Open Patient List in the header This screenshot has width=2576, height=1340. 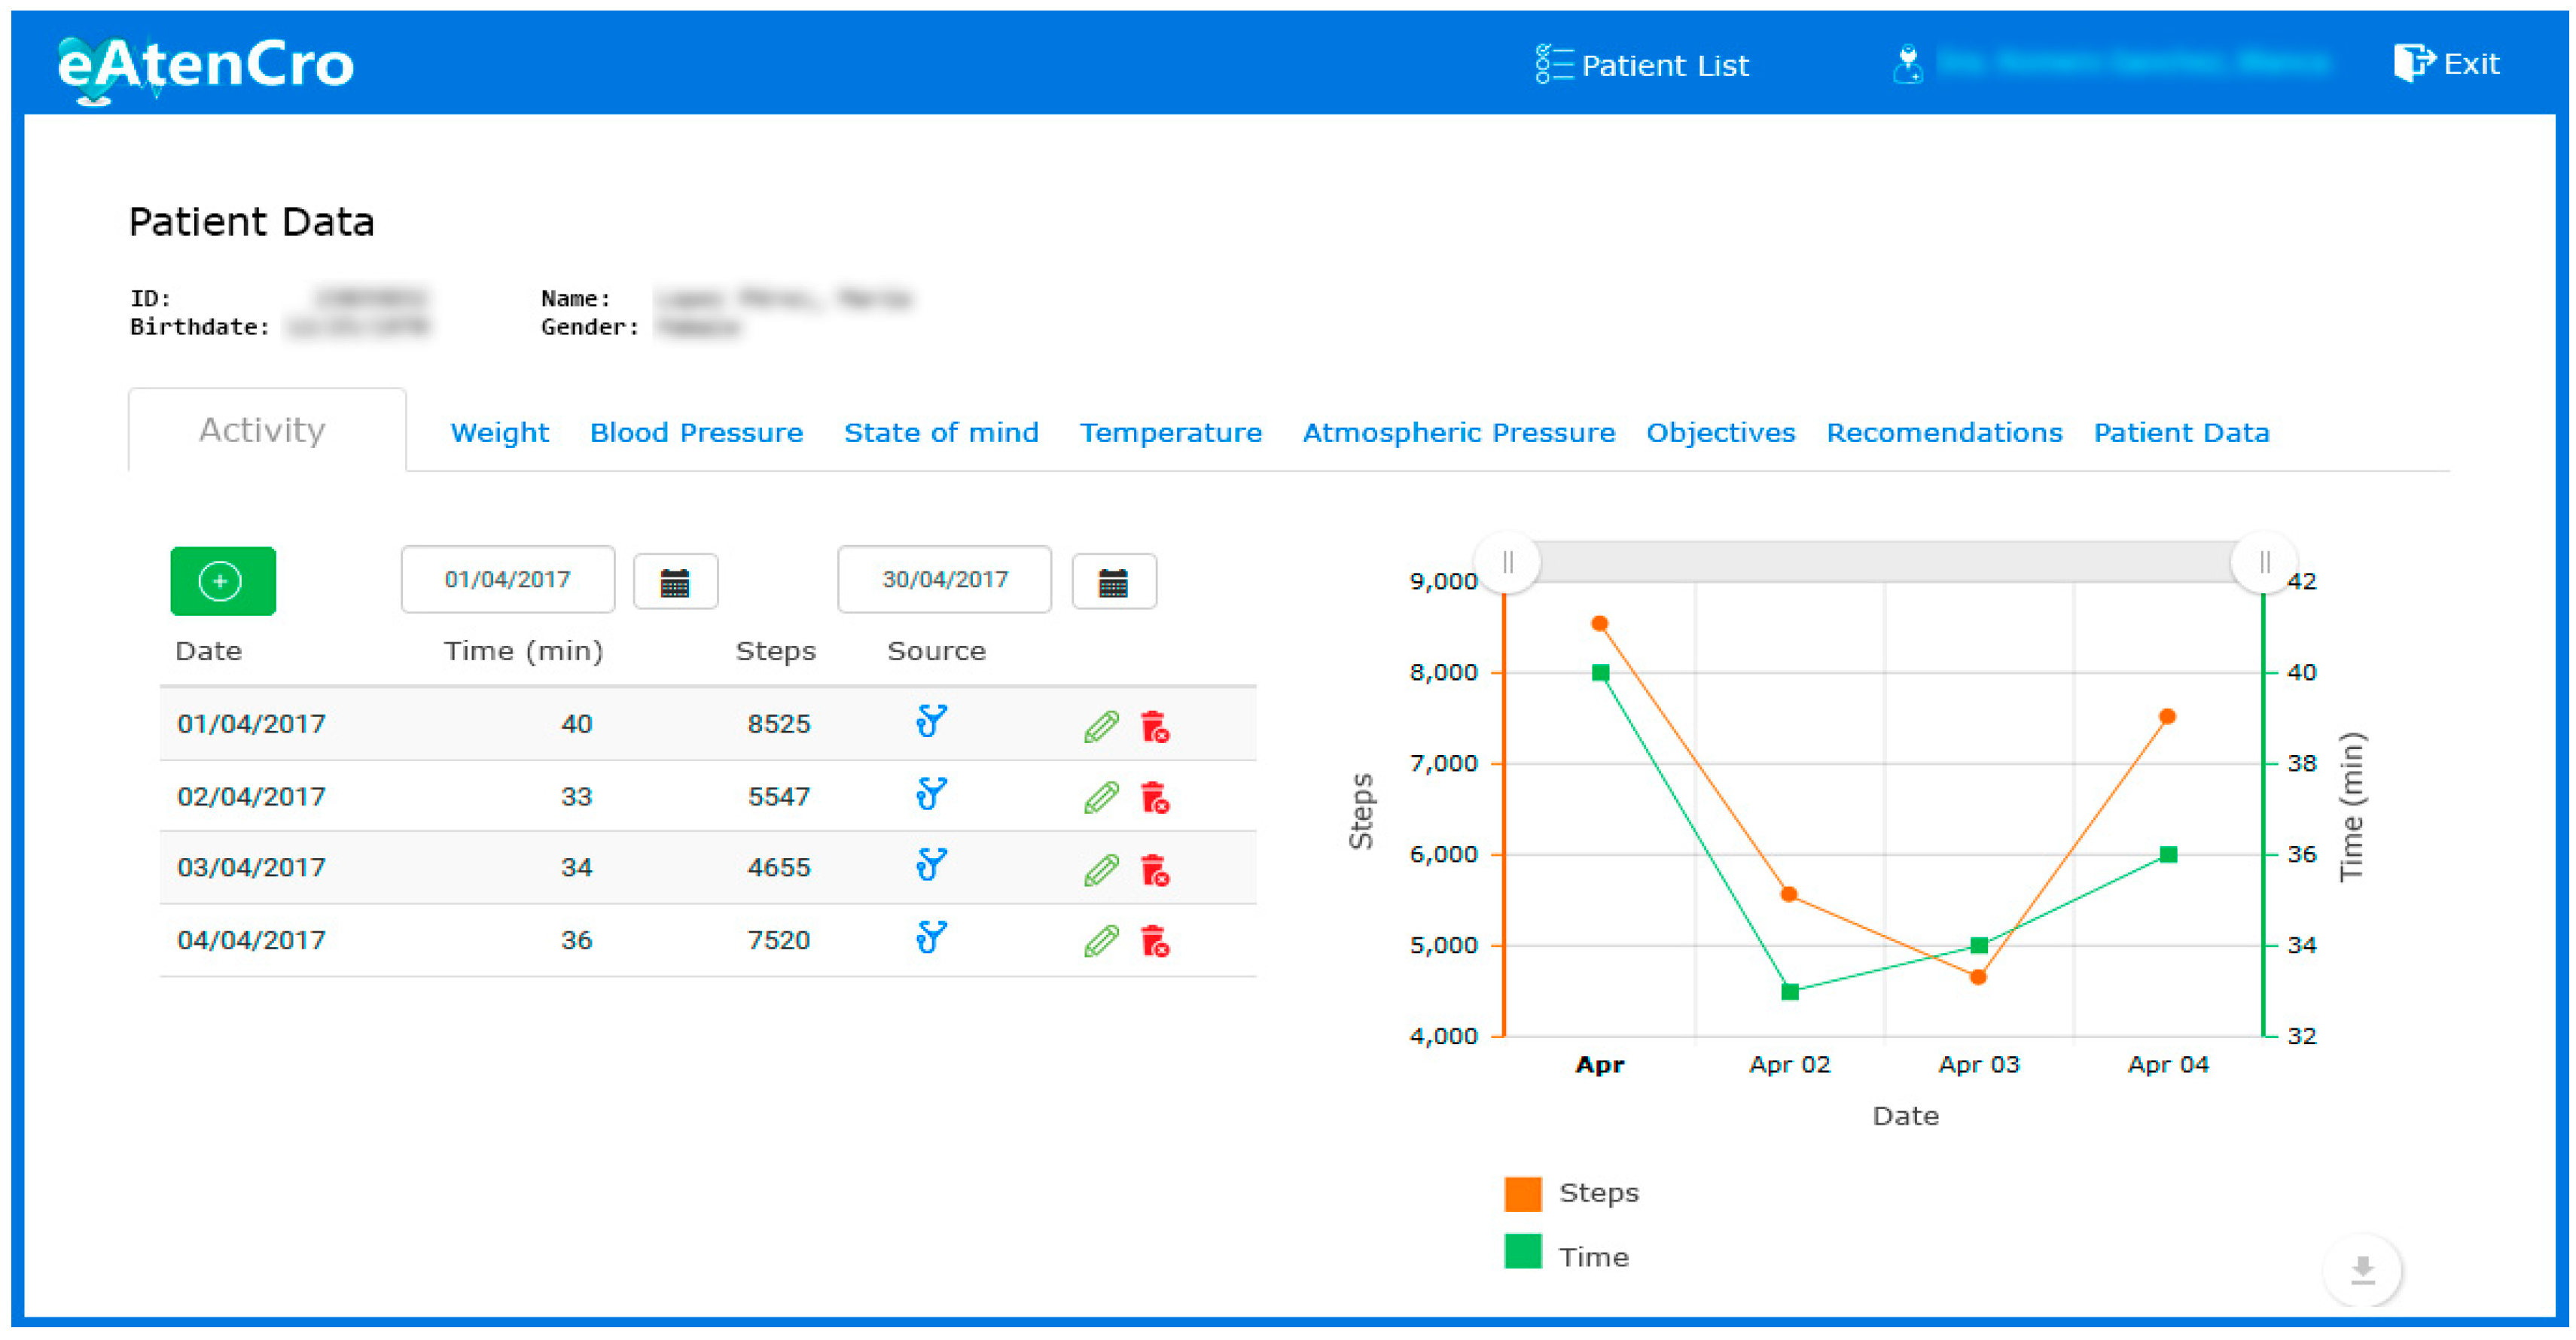coord(1644,65)
